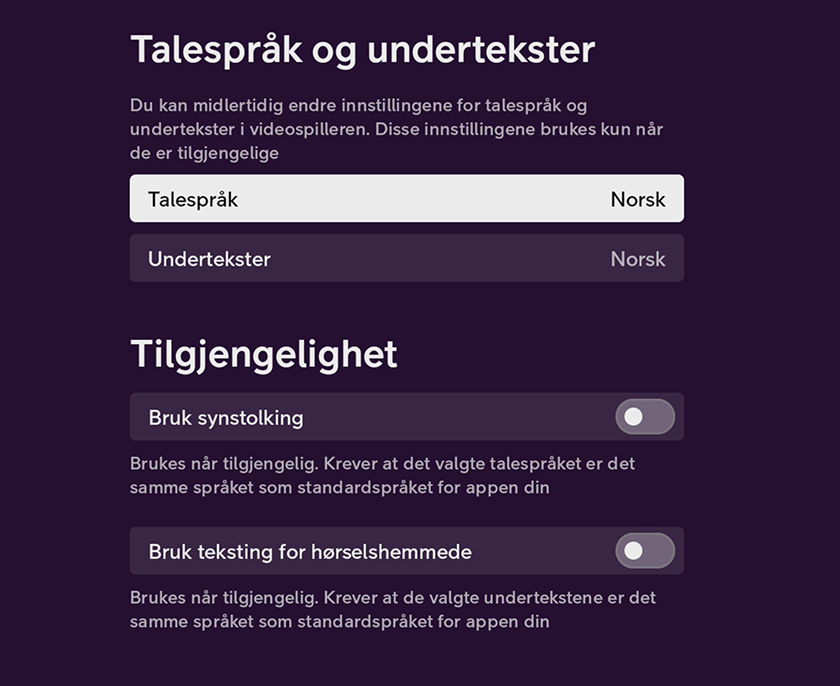Click the Bruk synstolking label text
Image resolution: width=840 pixels, height=686 pixels.
point(226,418)
